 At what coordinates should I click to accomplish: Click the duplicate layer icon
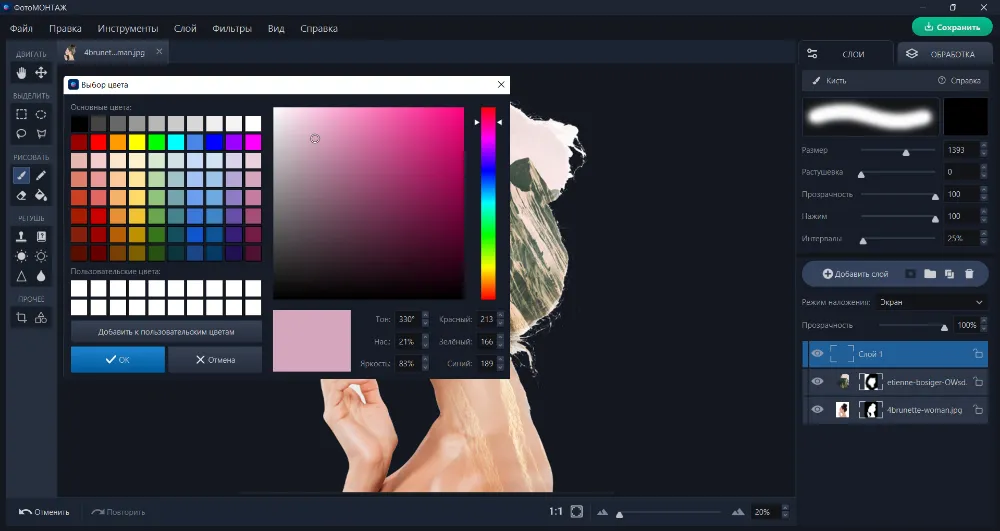[949, 273]
